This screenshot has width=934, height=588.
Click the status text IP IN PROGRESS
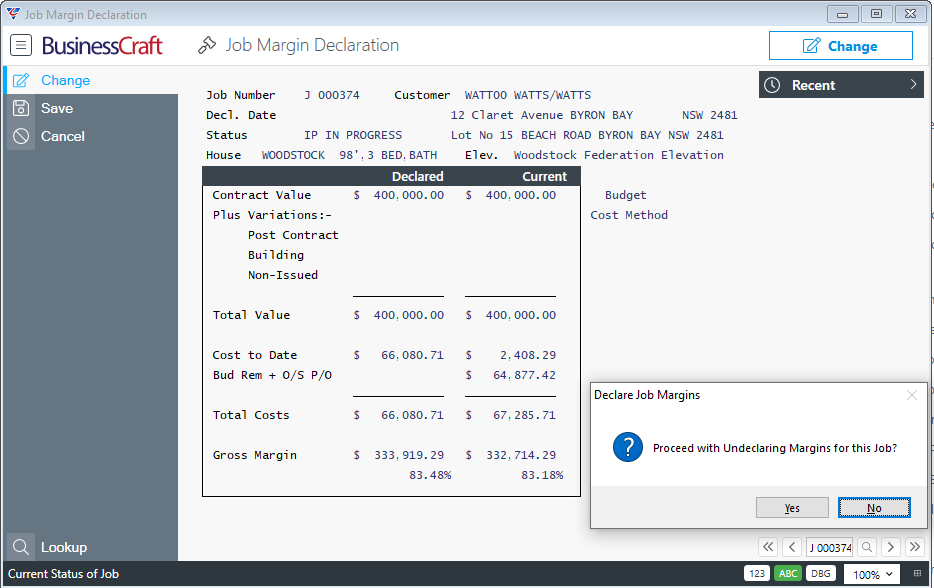coord(353,135)
